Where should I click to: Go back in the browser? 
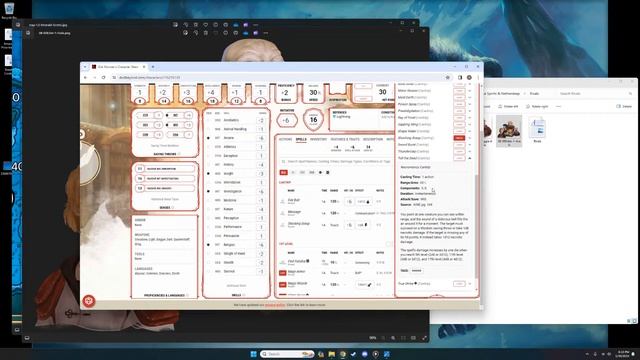tap(86, 78)
